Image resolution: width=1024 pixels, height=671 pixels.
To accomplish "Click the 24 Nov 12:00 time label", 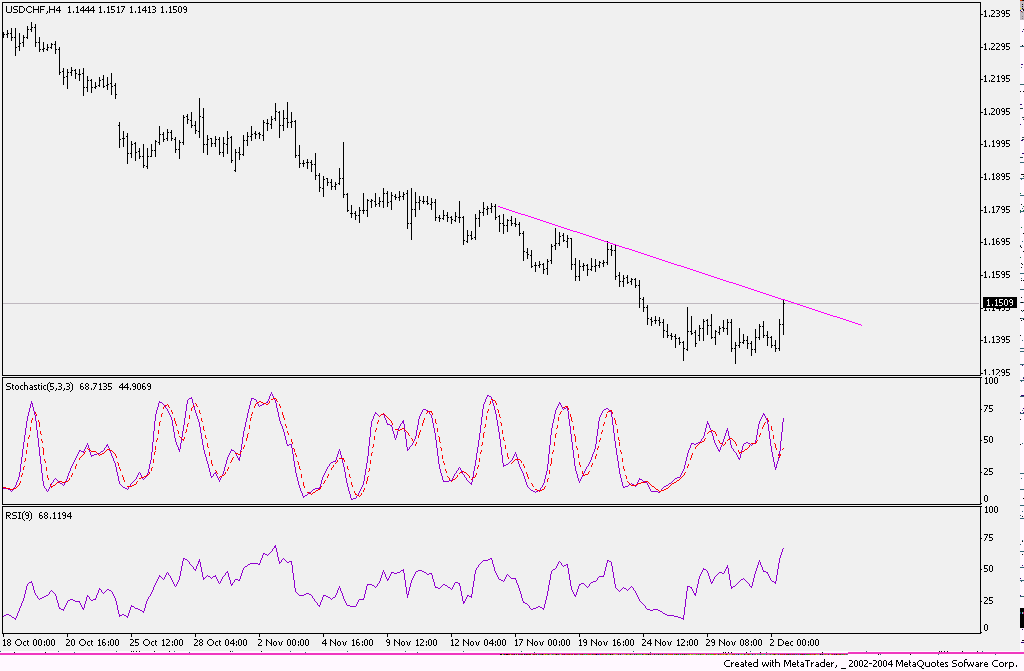I will pyautogui.click(x=670, y=643).
